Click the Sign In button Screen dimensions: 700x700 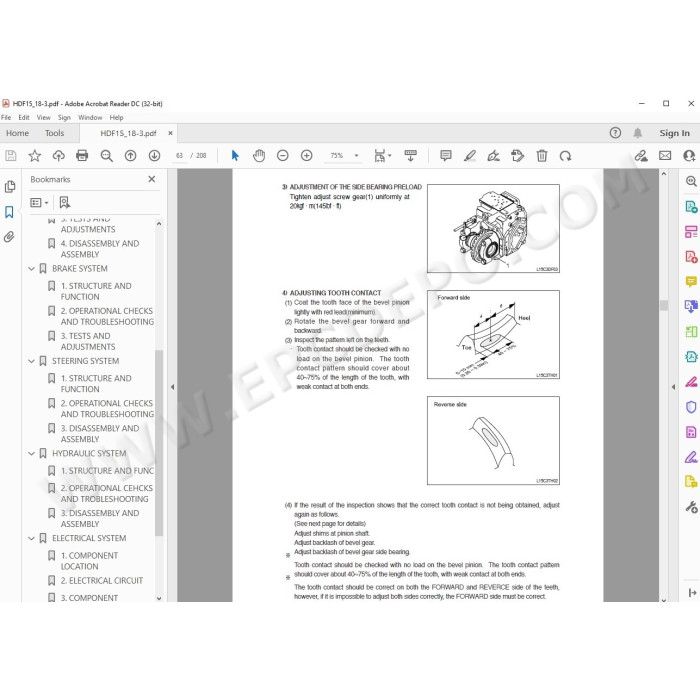674,133
